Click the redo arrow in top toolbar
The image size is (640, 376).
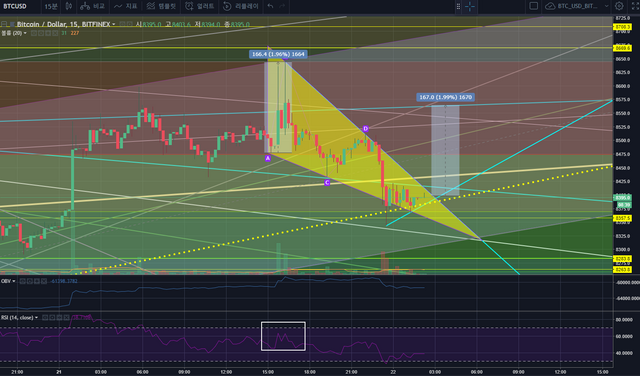click(x=282, y=6)
